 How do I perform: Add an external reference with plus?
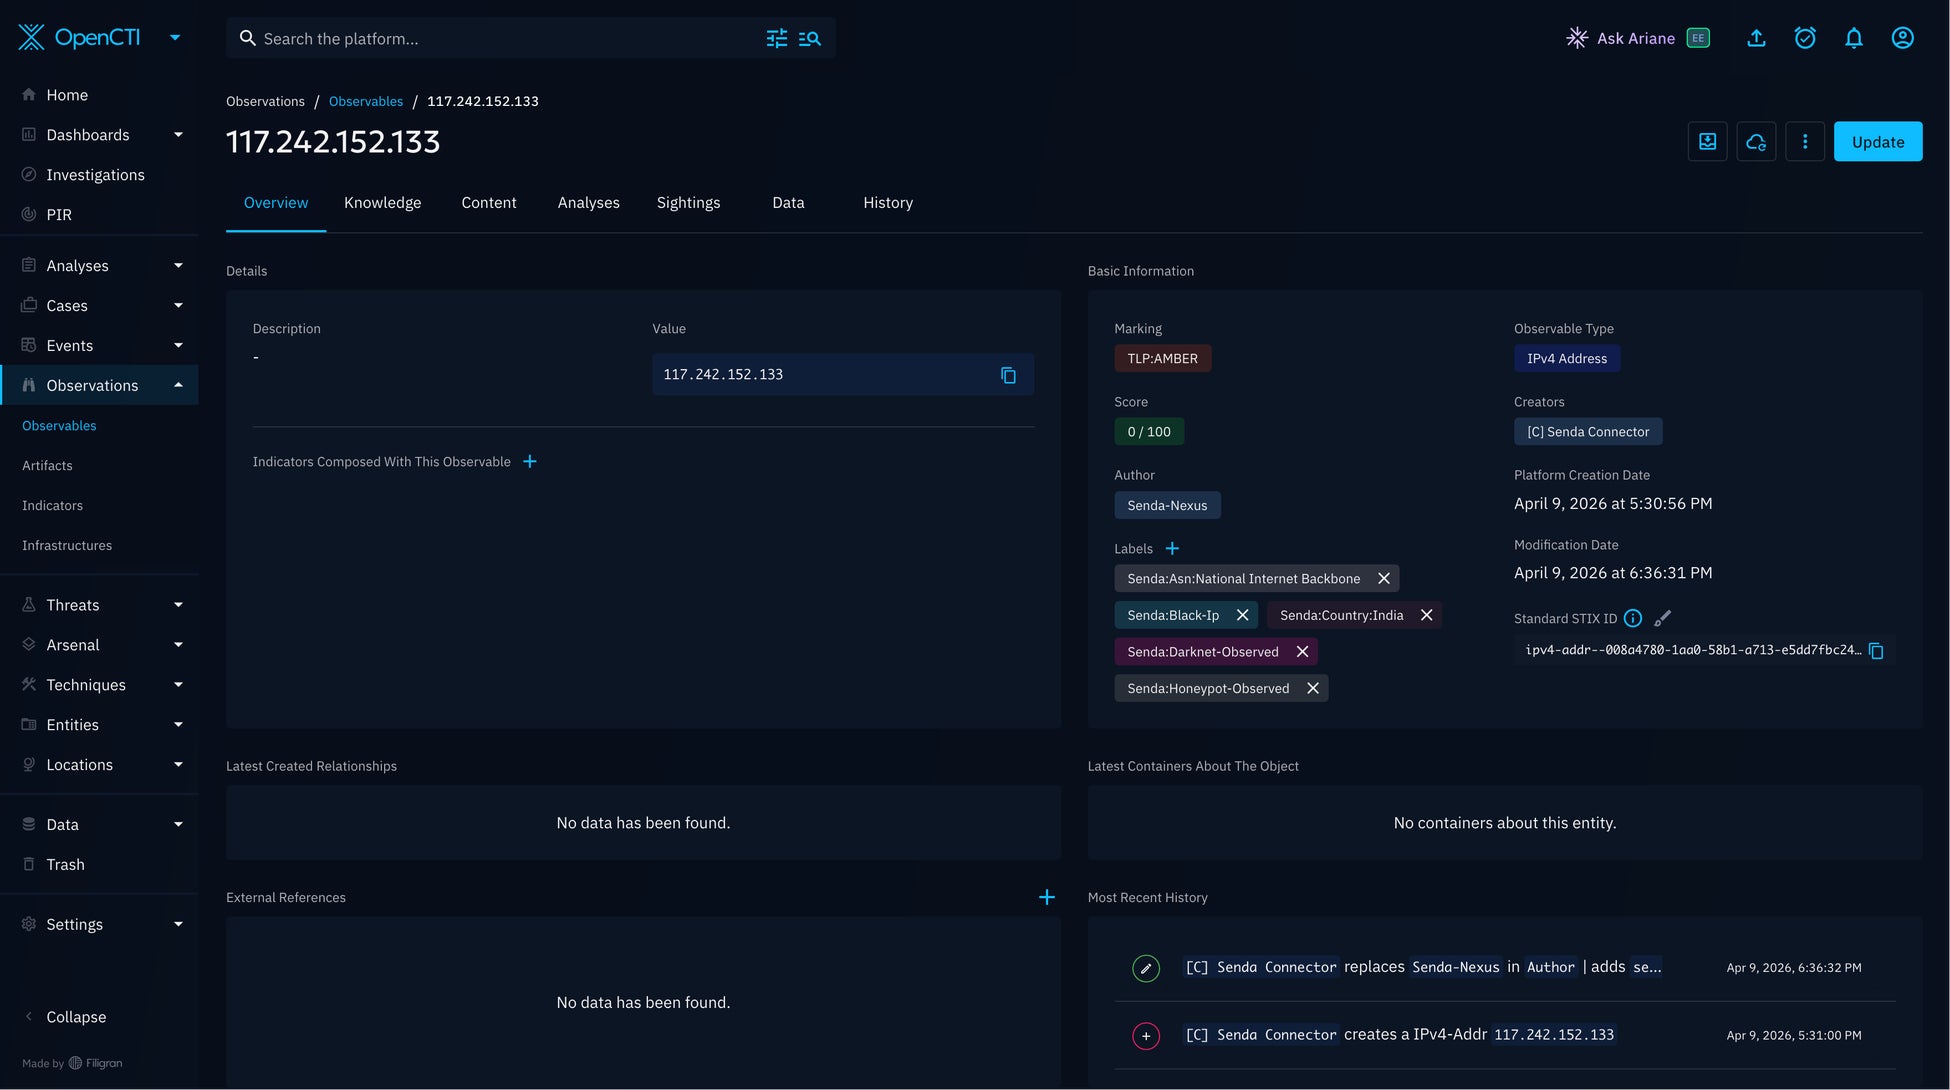tap(1046, 898)
